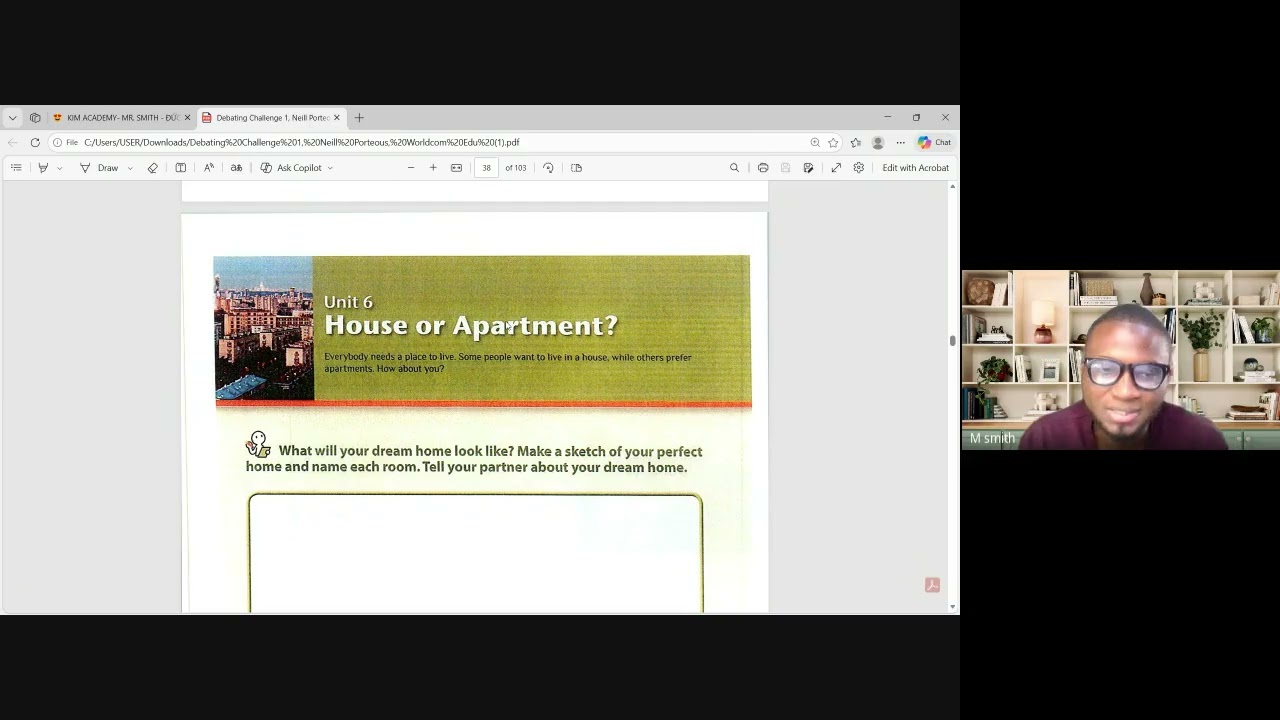Click the city skyline photo
The image size is (1280, 720).
coord(263,329)
